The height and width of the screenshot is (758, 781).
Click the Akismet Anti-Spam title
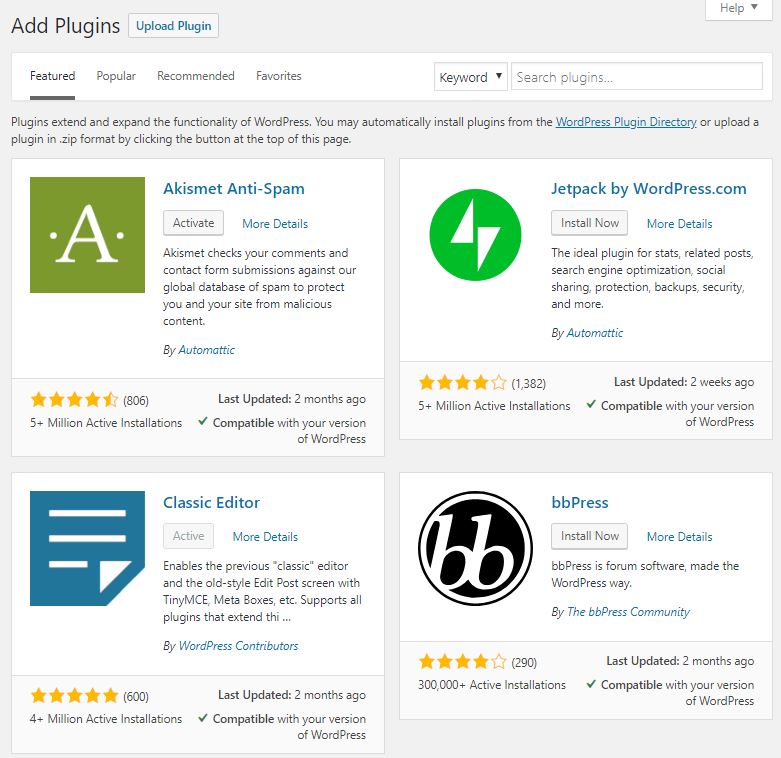(234, 189)
